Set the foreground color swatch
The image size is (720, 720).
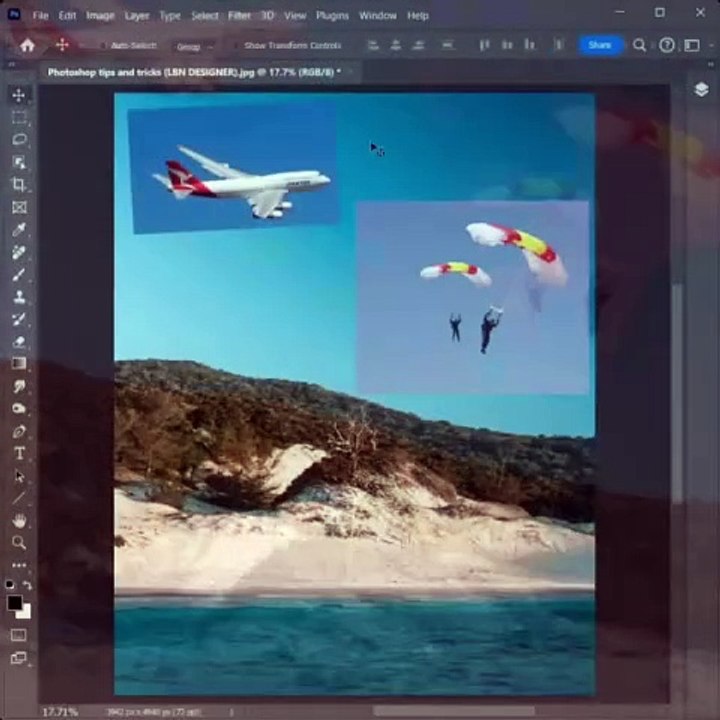[x=14, y=602]
